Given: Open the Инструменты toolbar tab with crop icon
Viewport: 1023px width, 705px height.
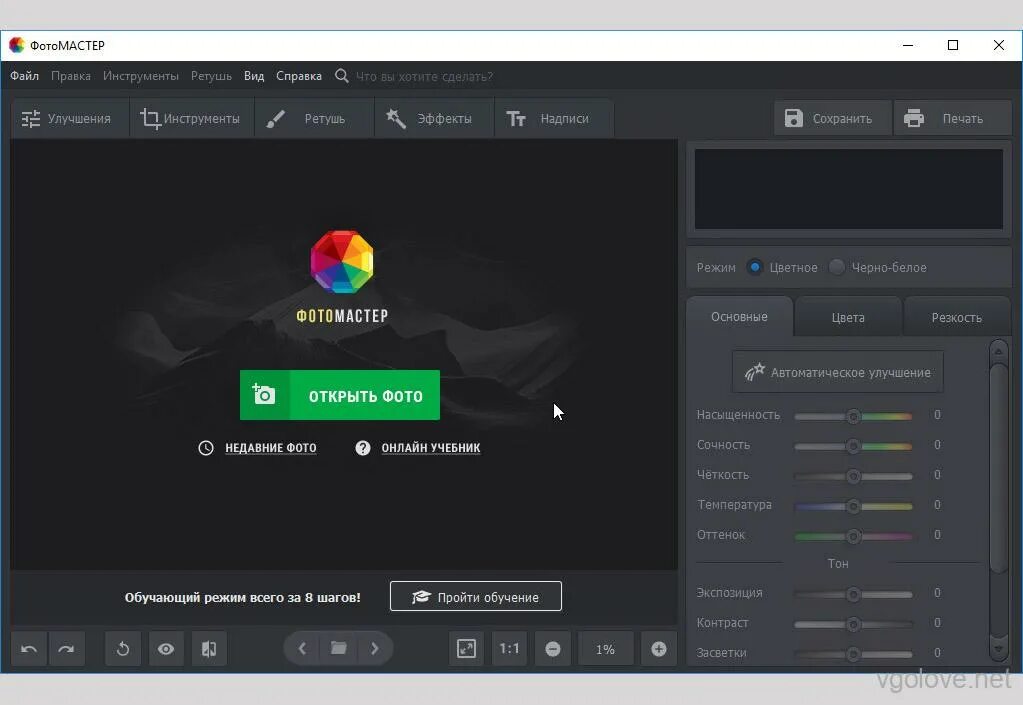Looking at the screenshot, I should click(x=191, y=119).
